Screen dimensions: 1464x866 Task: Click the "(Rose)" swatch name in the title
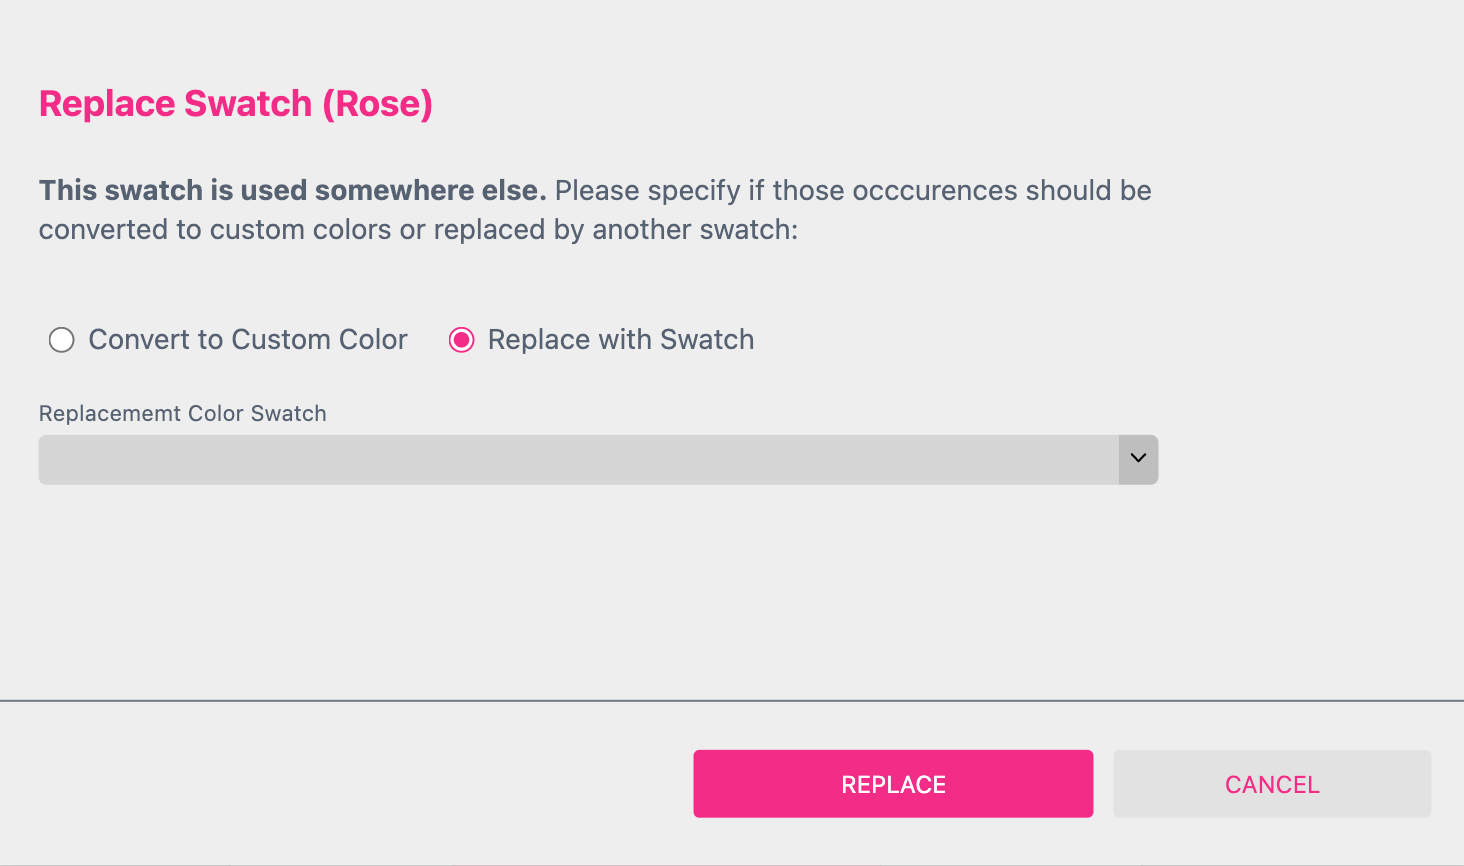coord(377,104)
